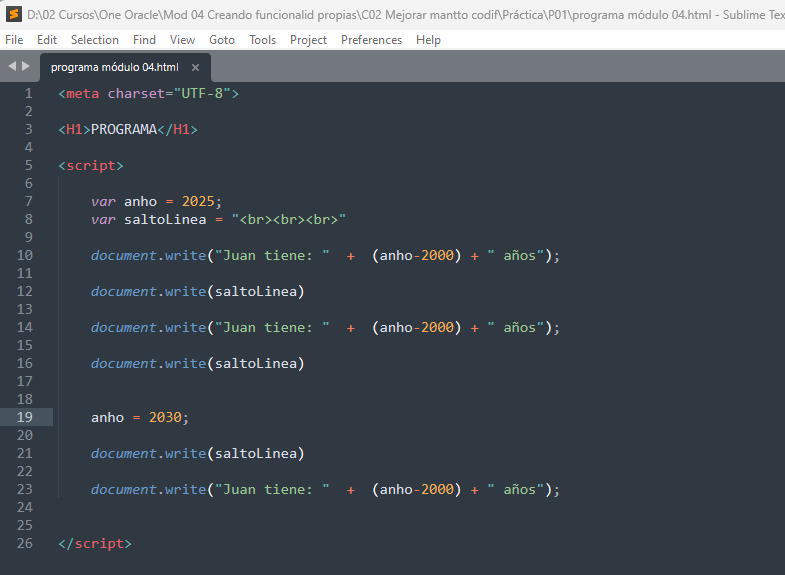Click line number 26 in the gutter

pyautogui.click(x=25, y=543)
